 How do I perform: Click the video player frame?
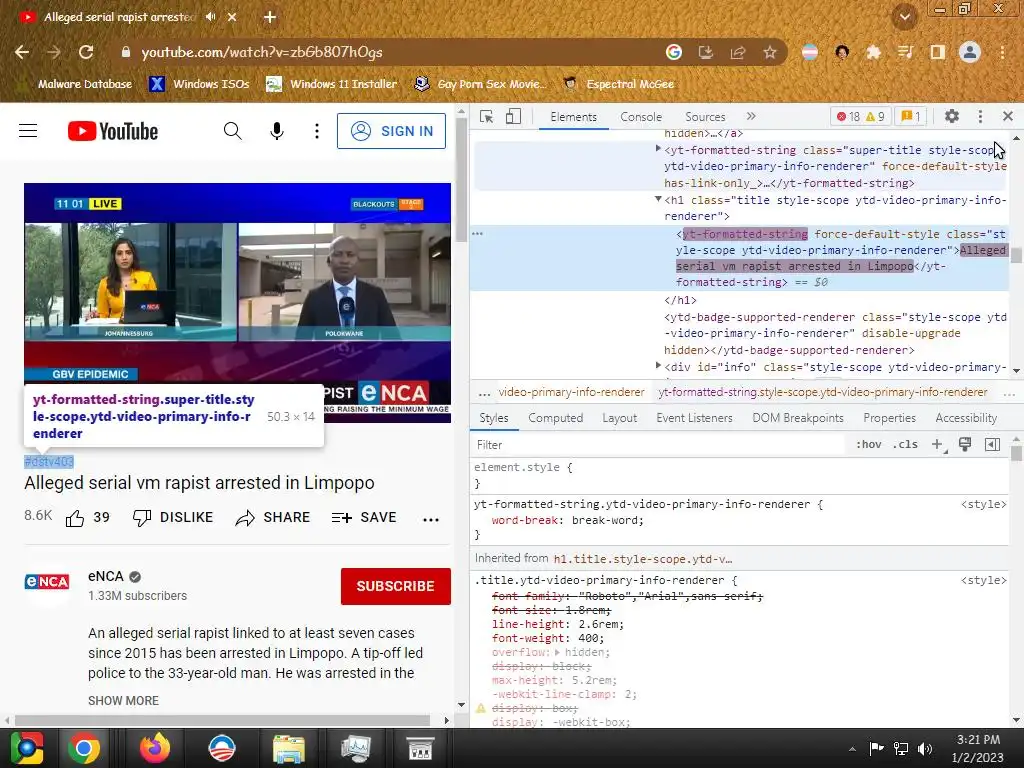[238, 302]
